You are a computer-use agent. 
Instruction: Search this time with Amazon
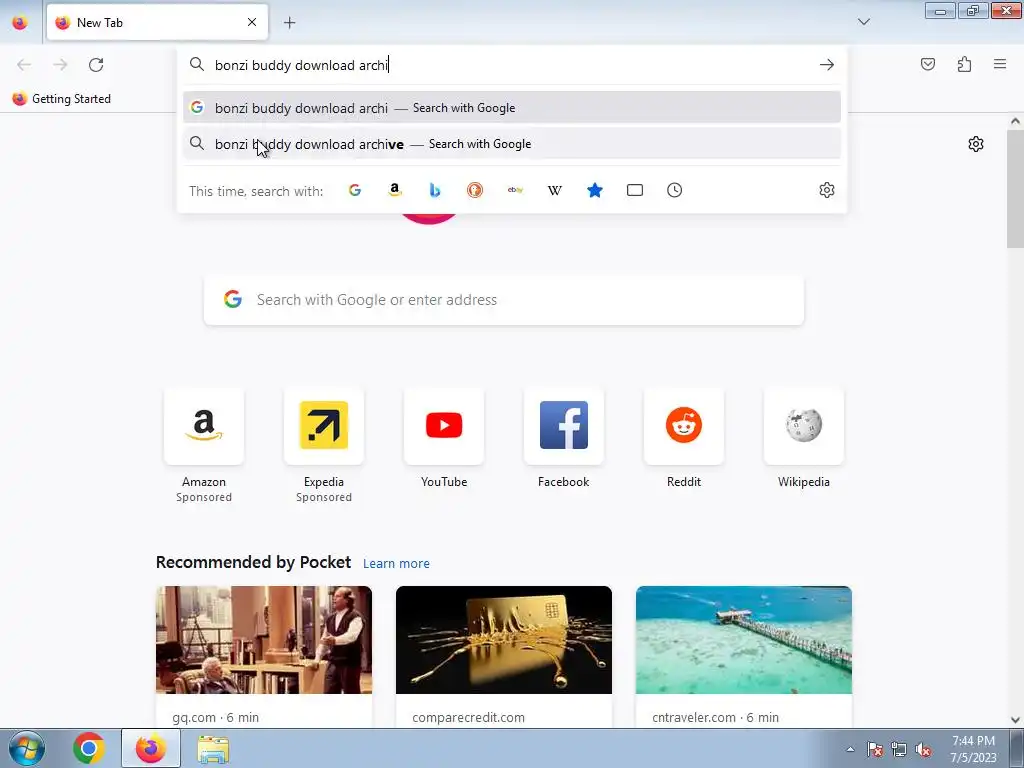(394, 190)
